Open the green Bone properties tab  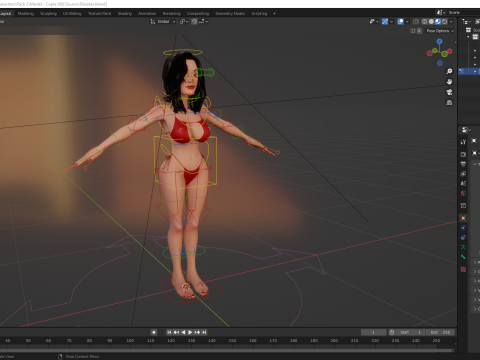click(x=463, y=257)
